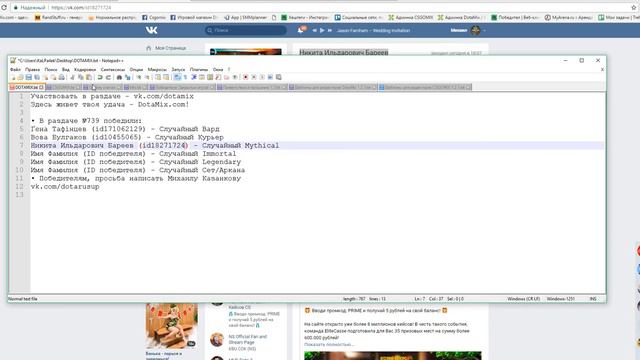Image resolution: width=640 pixels, height=360 pixels.
Task: Click the Redo arrow icon
Action: (x=109, y=77)
